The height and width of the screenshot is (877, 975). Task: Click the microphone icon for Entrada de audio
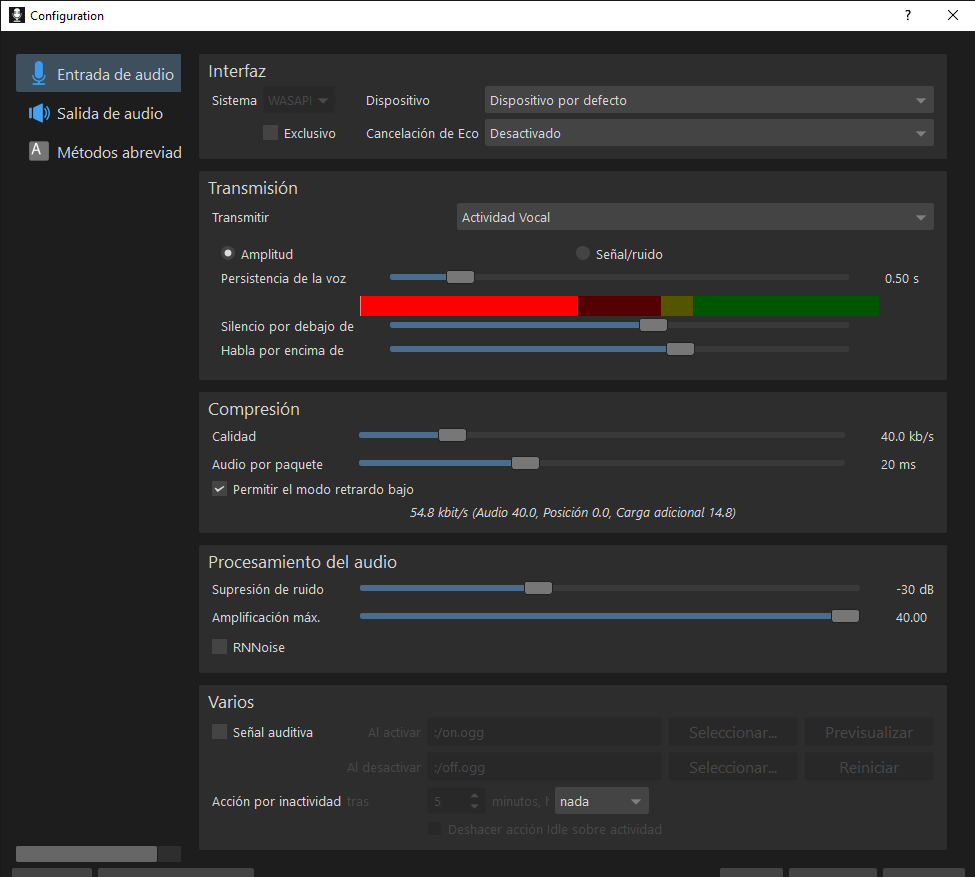[x=39, y=74]
